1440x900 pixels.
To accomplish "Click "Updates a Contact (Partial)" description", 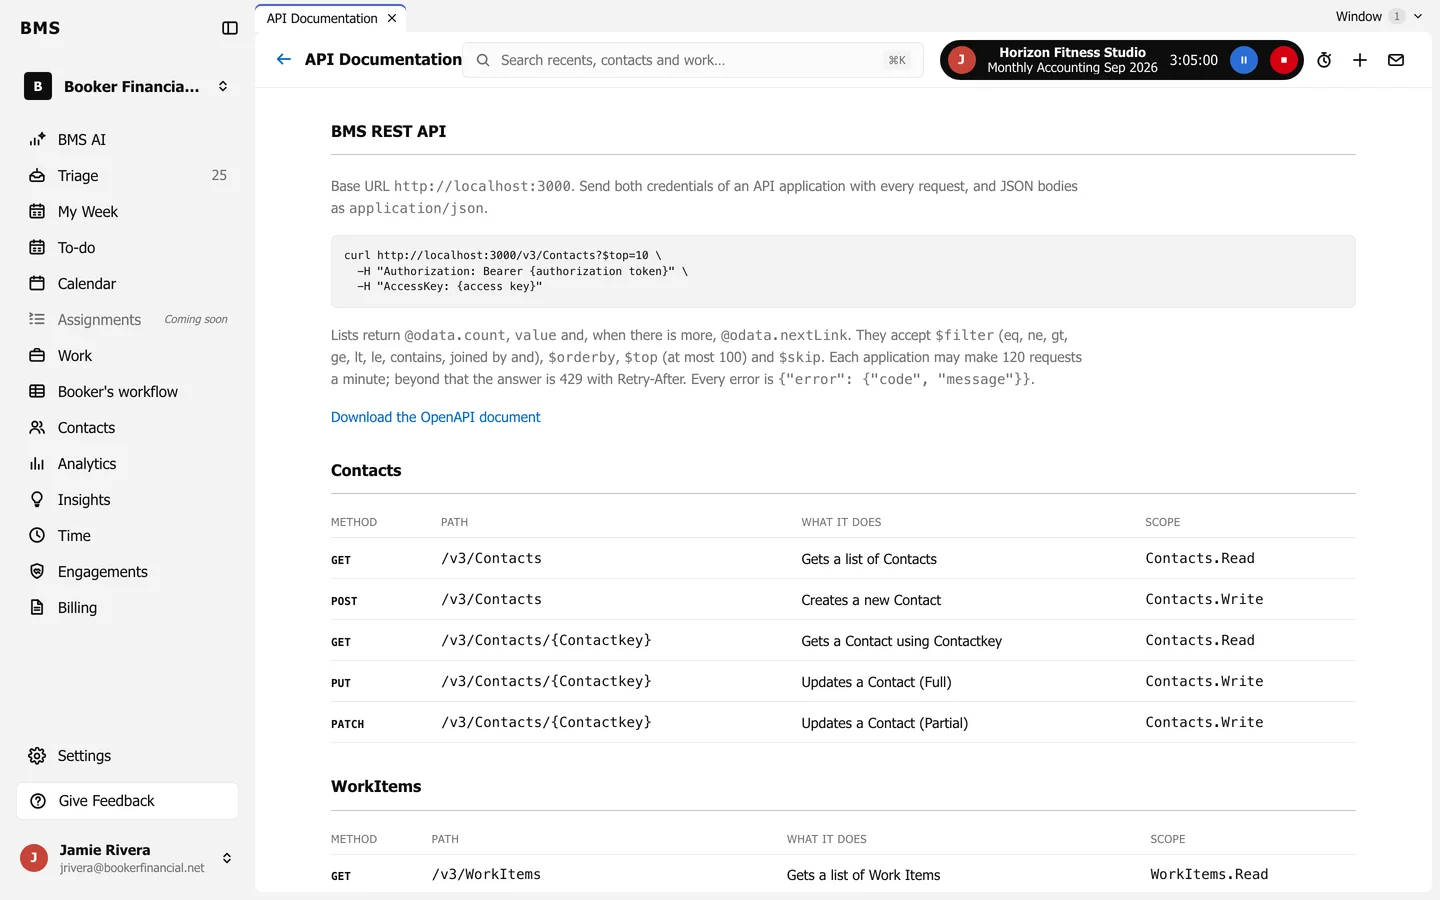I will [884, 723].
